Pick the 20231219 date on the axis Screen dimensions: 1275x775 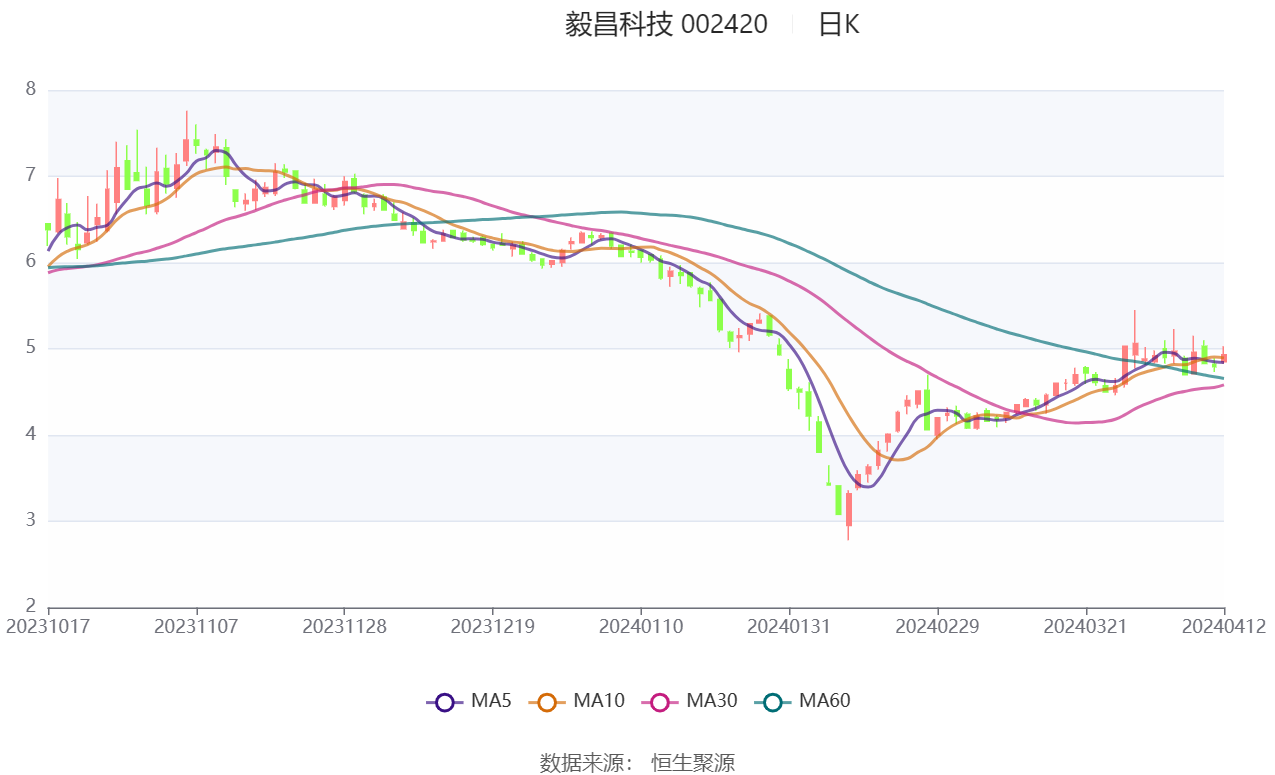[x=492, y=627]
